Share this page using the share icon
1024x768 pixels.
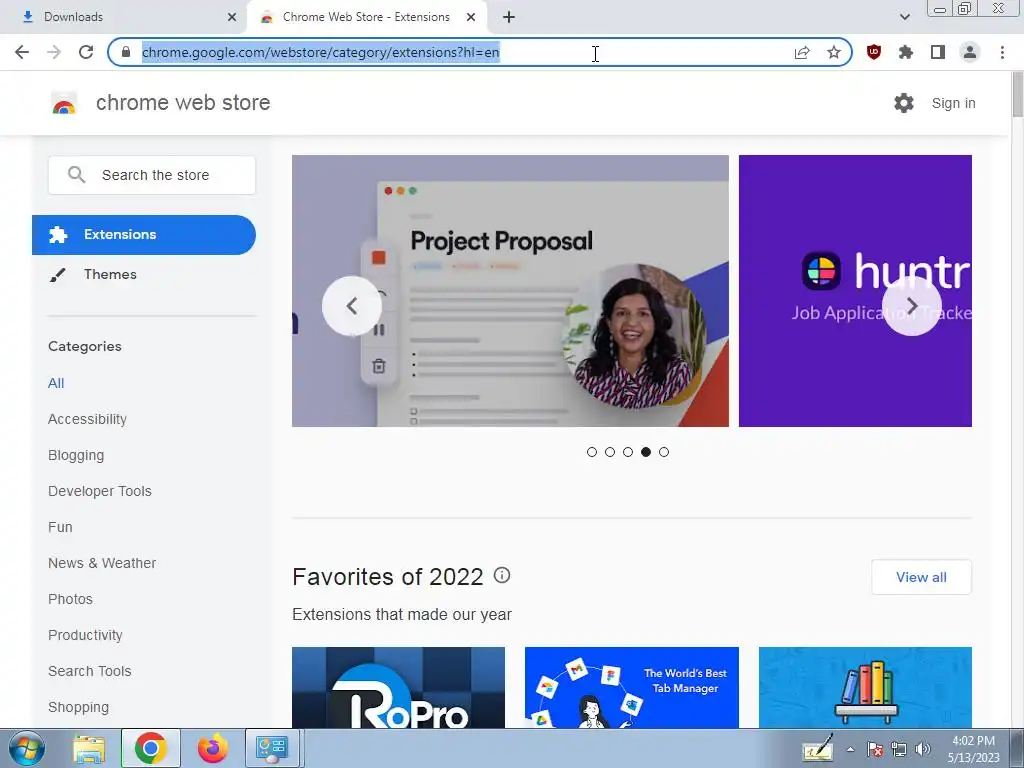point(802,52)
